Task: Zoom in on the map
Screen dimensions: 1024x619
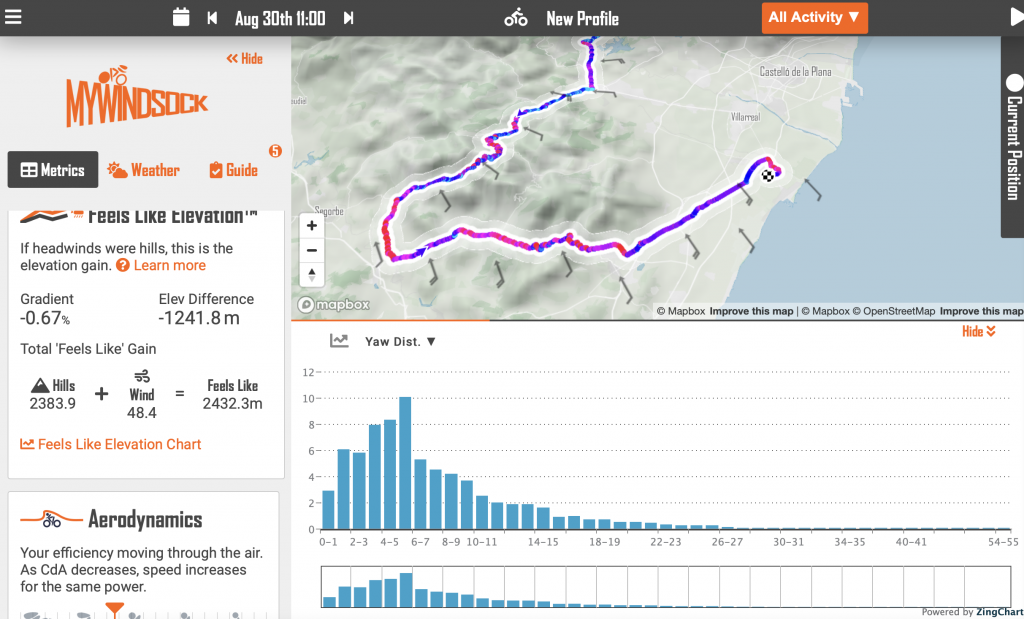Action: [x=312, y=226]
